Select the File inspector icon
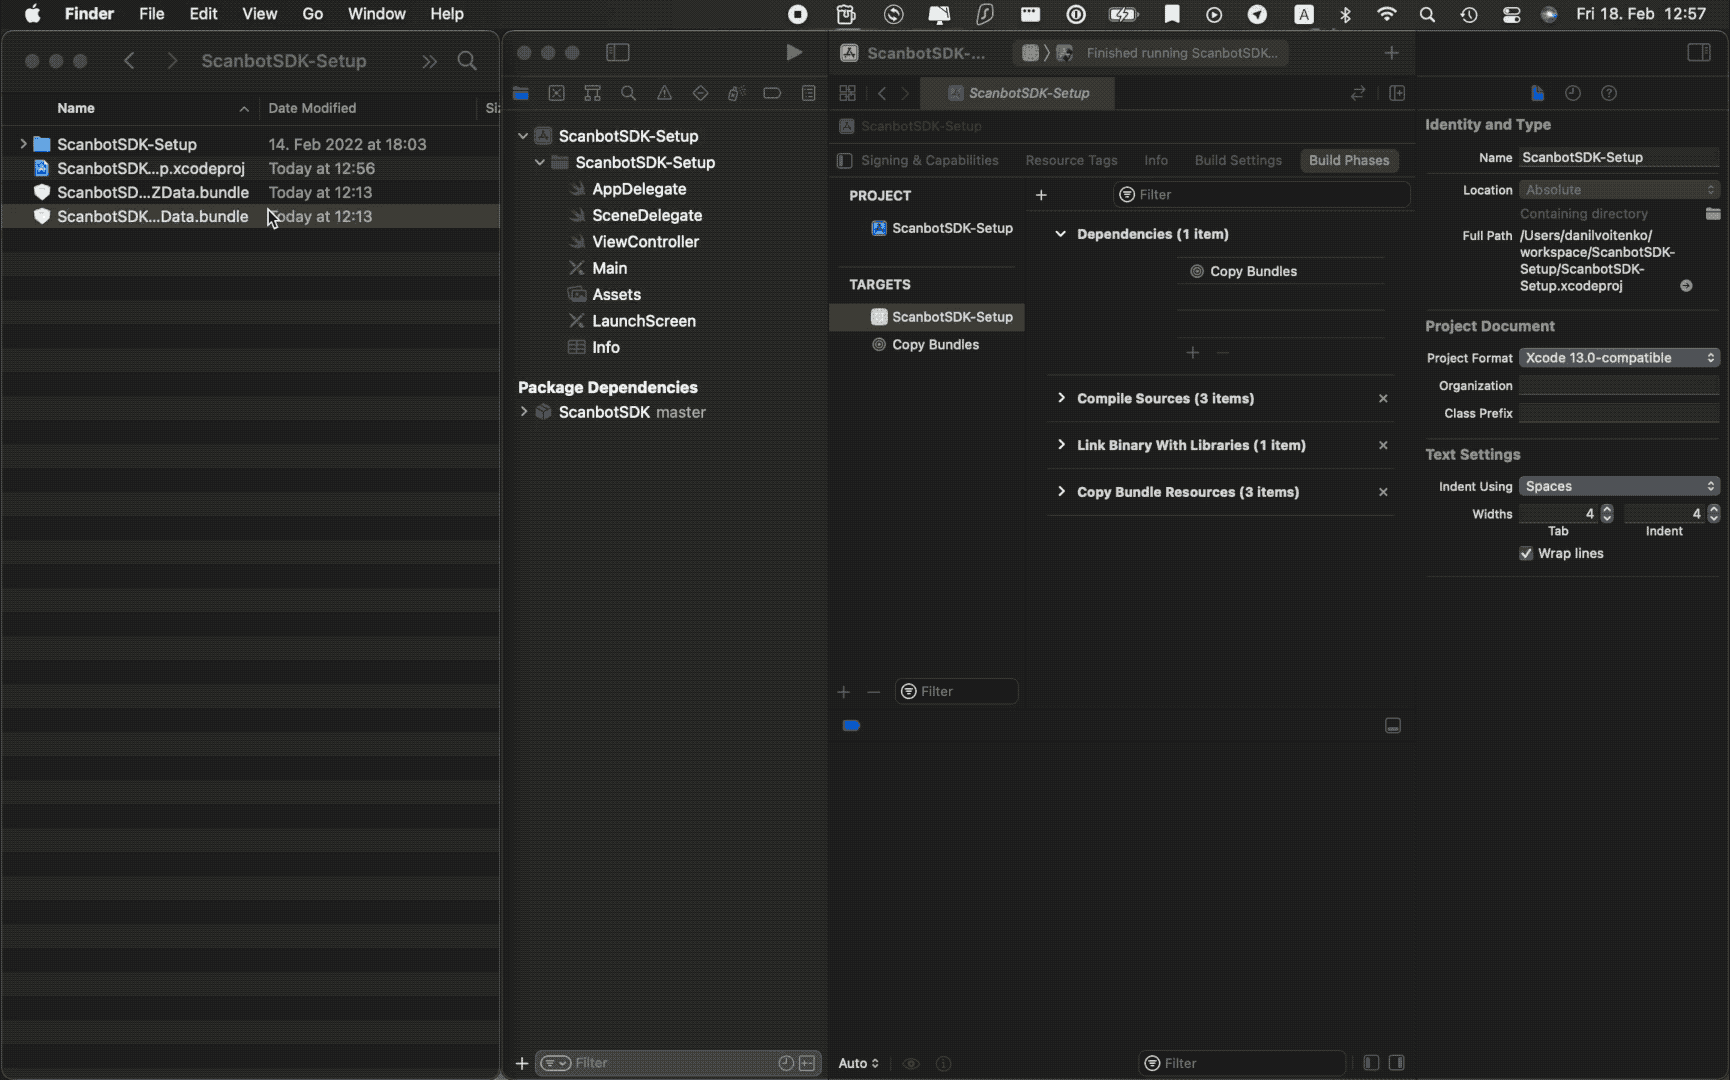1730x1080 pixels. click(1537, 93)
